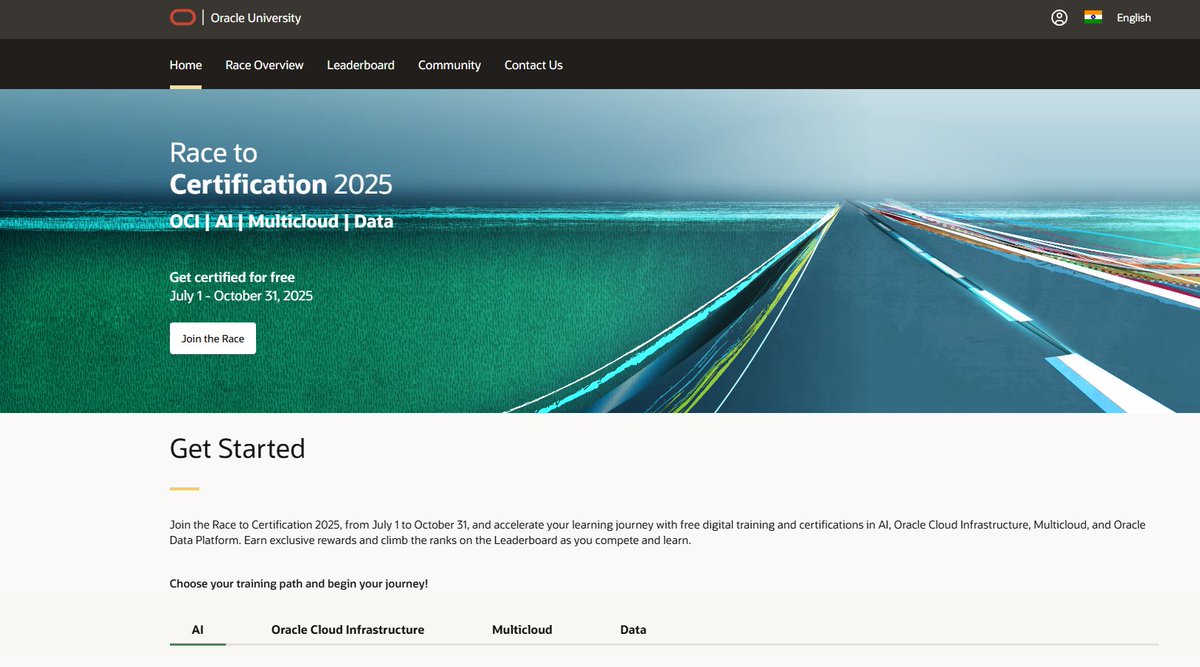Open the Leaderboard page
This screenshot has width=1200, height=667.
(360, 65)
